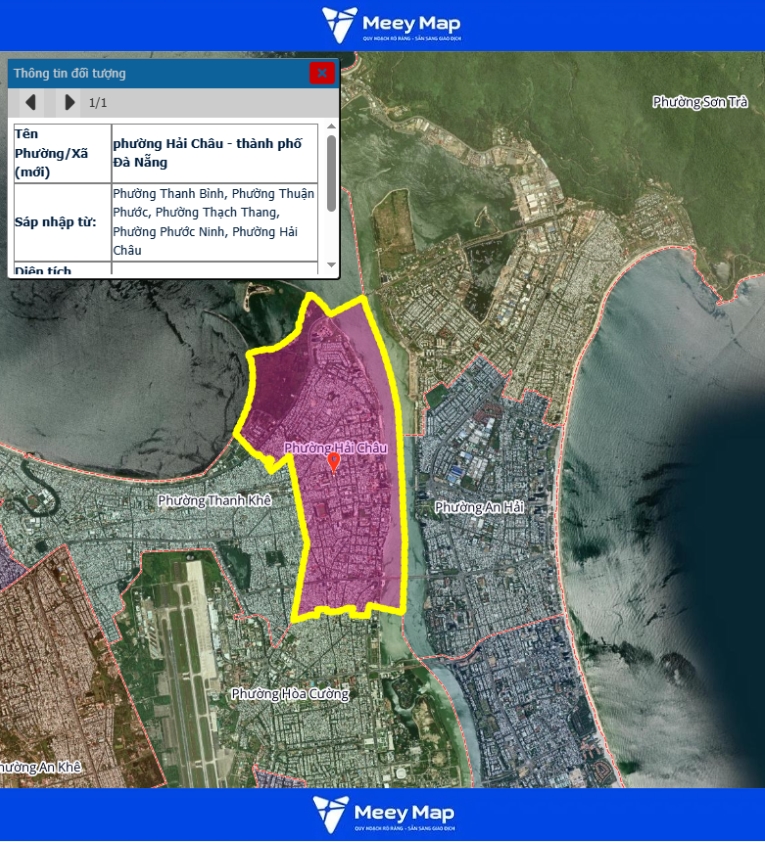Screen dimensions: 765x842
Task: Select the Phường Sơn Trà map label
Action: 700,102
